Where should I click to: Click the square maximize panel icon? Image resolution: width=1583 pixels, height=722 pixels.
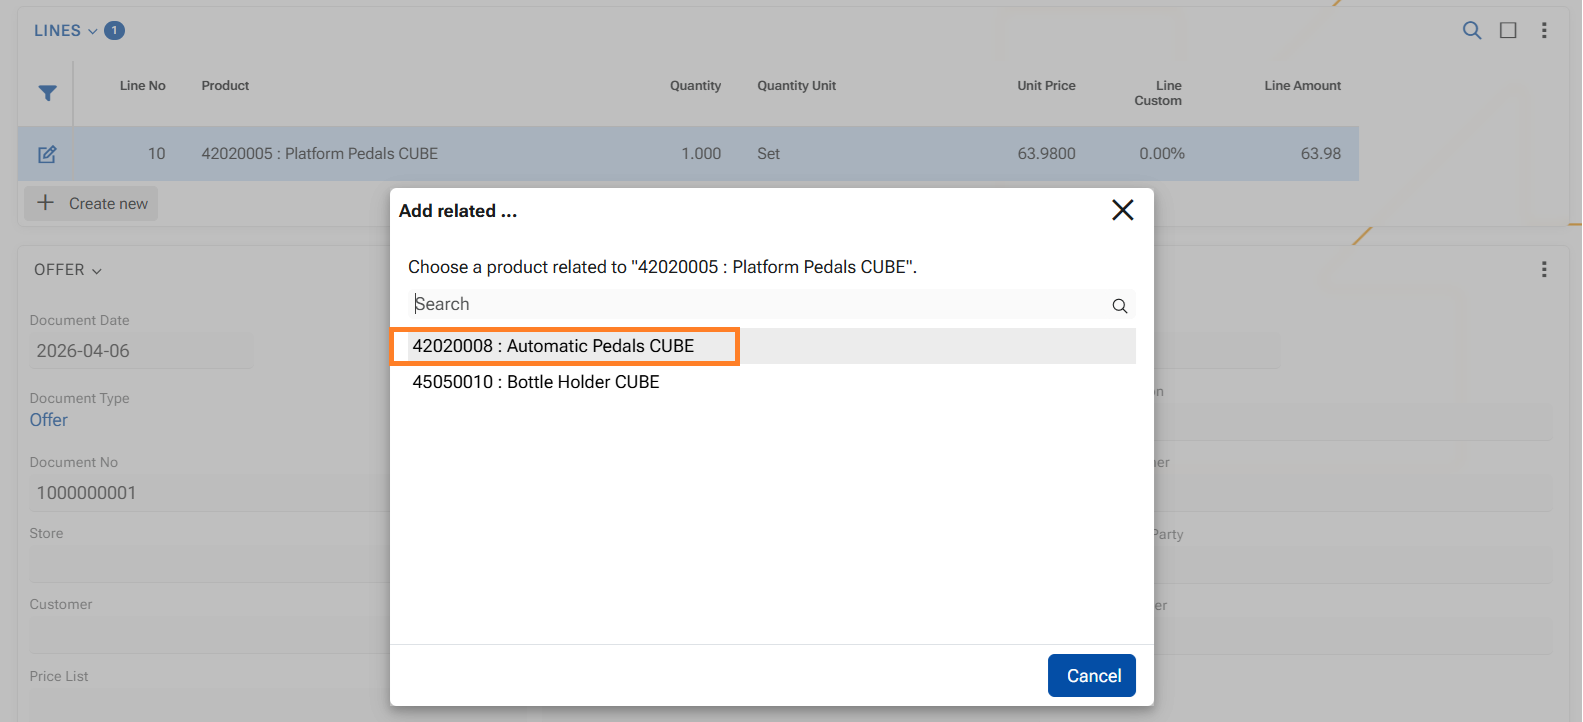(x=1508, y=30)
